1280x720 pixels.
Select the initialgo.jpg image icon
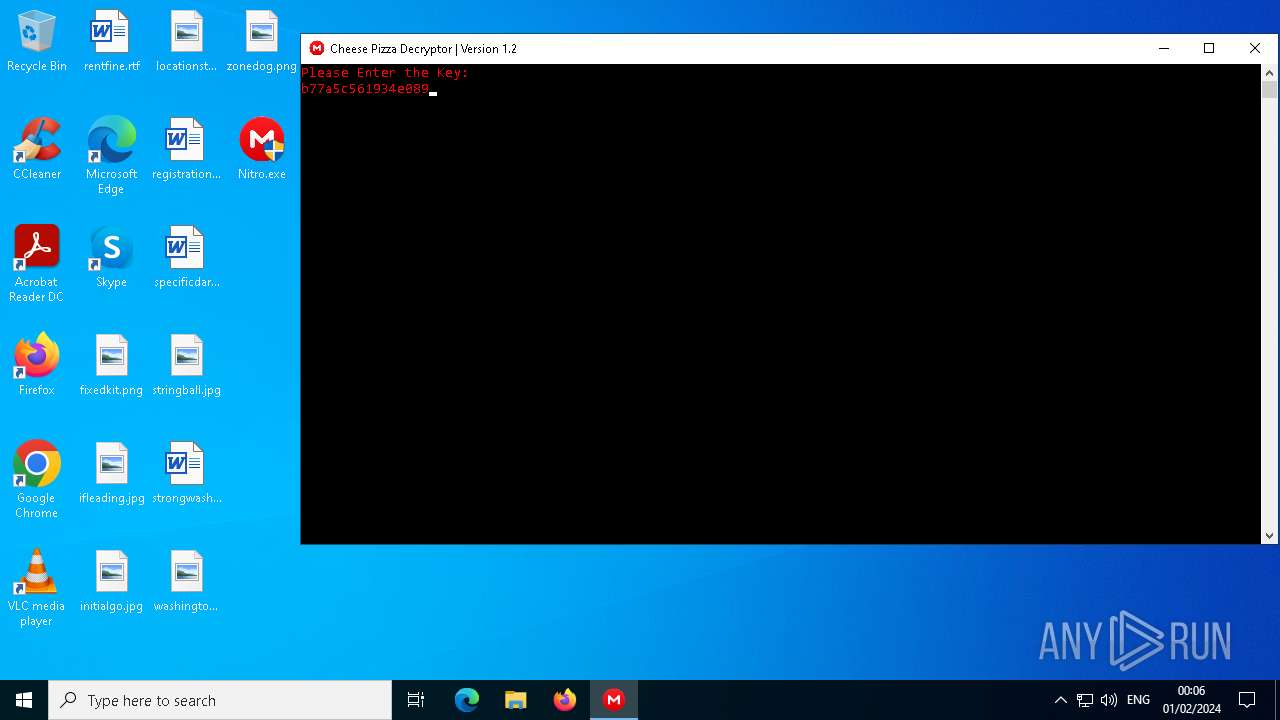point(111,582)
